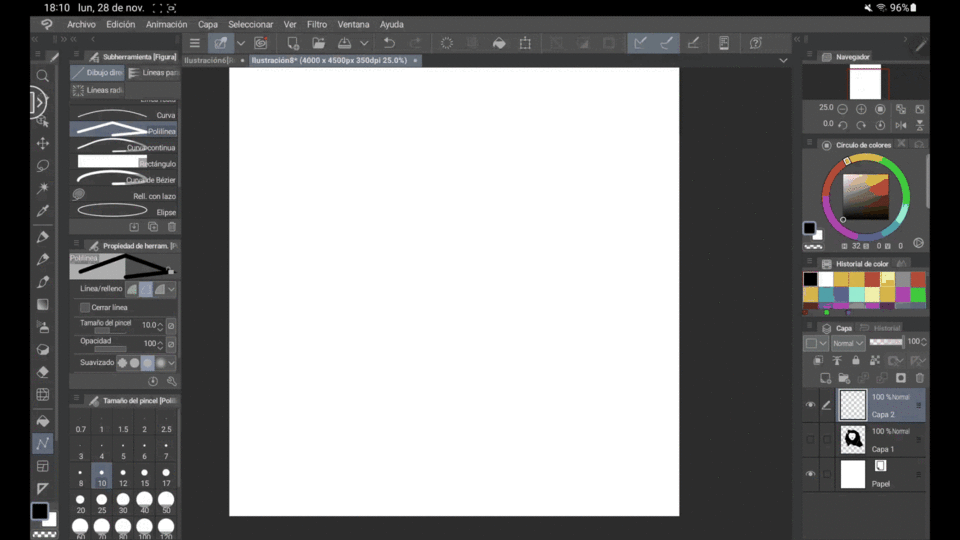The height and width of the screenshot is (540, 960).
Task: Select brush size 25 preset
Action: [x=101, y=504]
